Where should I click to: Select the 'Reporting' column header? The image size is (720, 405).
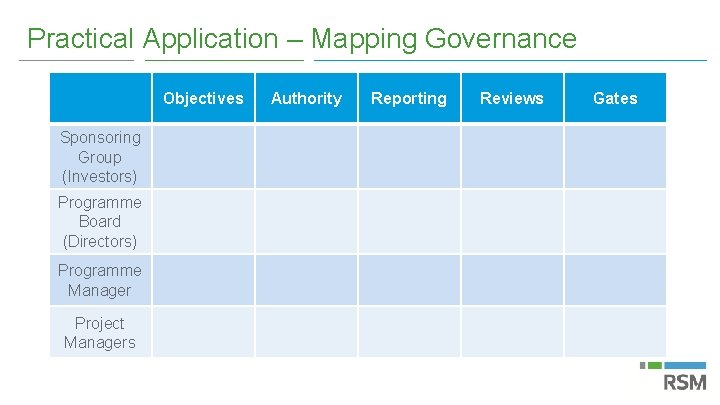coord(409,98)
